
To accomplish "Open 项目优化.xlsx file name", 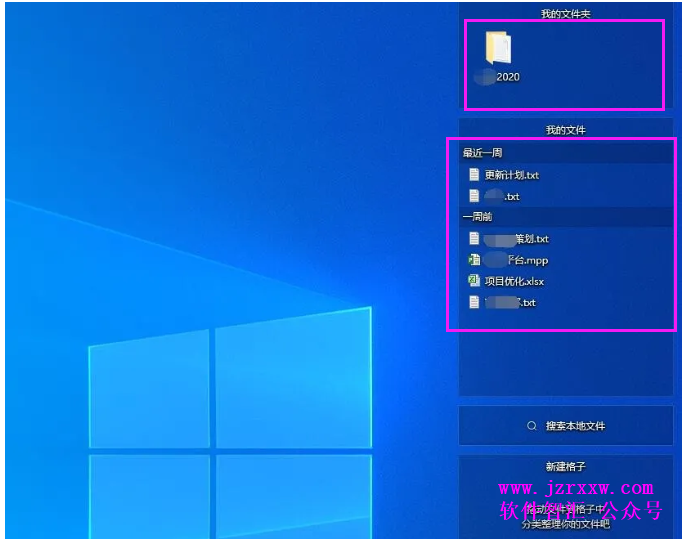I will (x=514, y=281).
